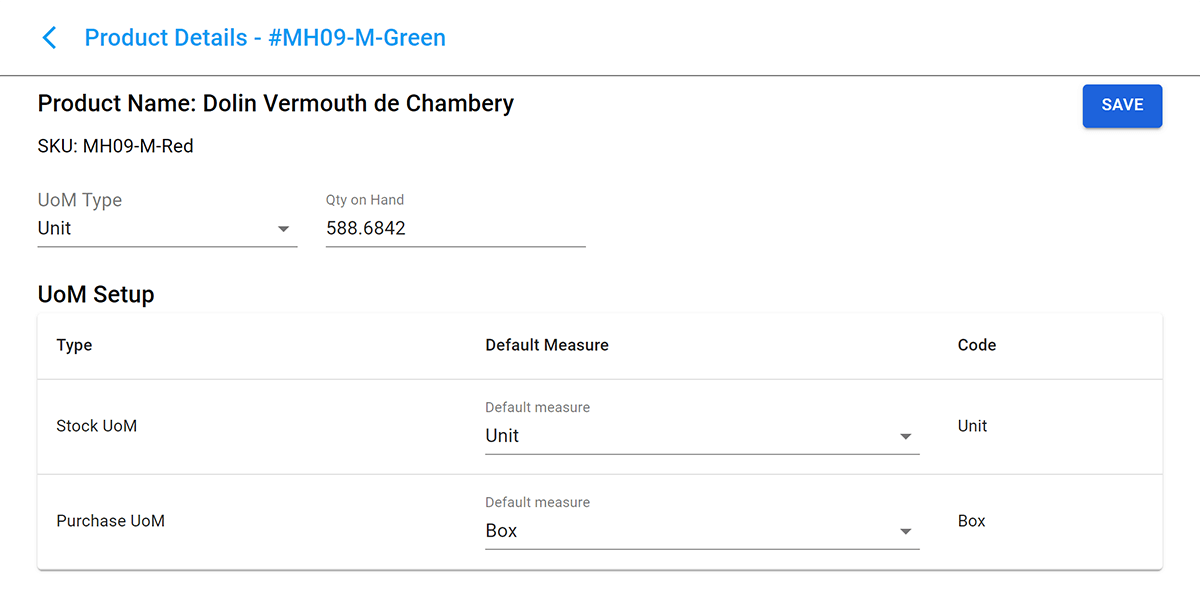Click the UoM Type dropdown arrow
The width and height of the screenshot is (1200, 605).
(284, 229)
